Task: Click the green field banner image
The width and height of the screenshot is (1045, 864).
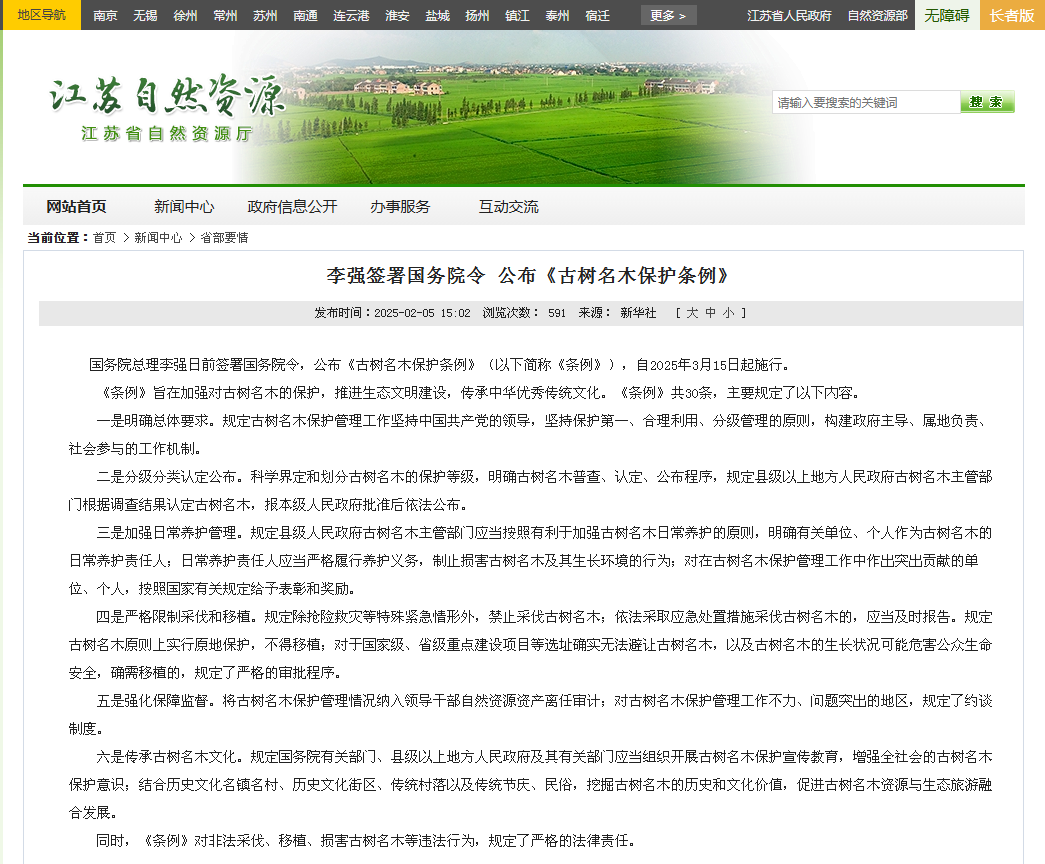Action: point(526,109)
